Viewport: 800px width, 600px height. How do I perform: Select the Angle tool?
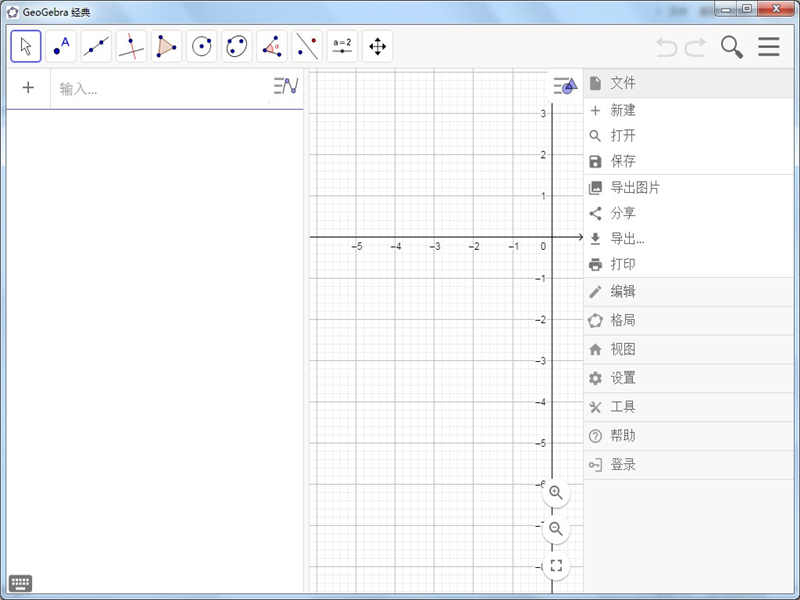tap(272, 46)
